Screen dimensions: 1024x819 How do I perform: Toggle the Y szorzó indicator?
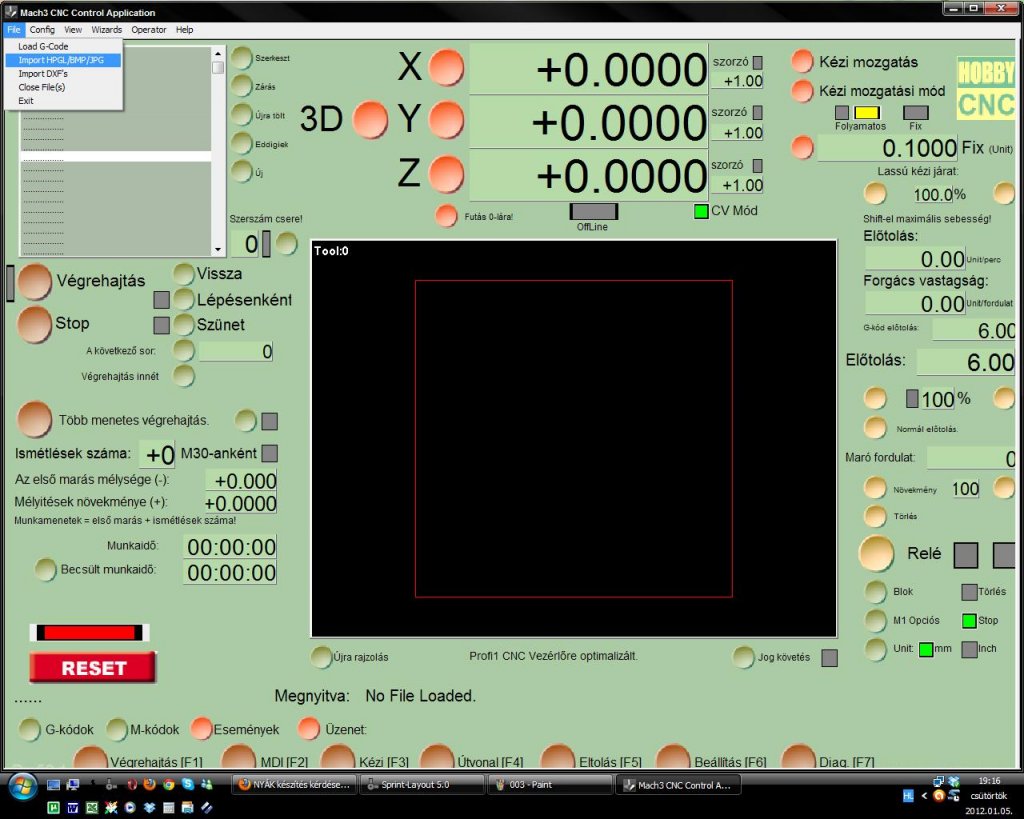[758, 112]
